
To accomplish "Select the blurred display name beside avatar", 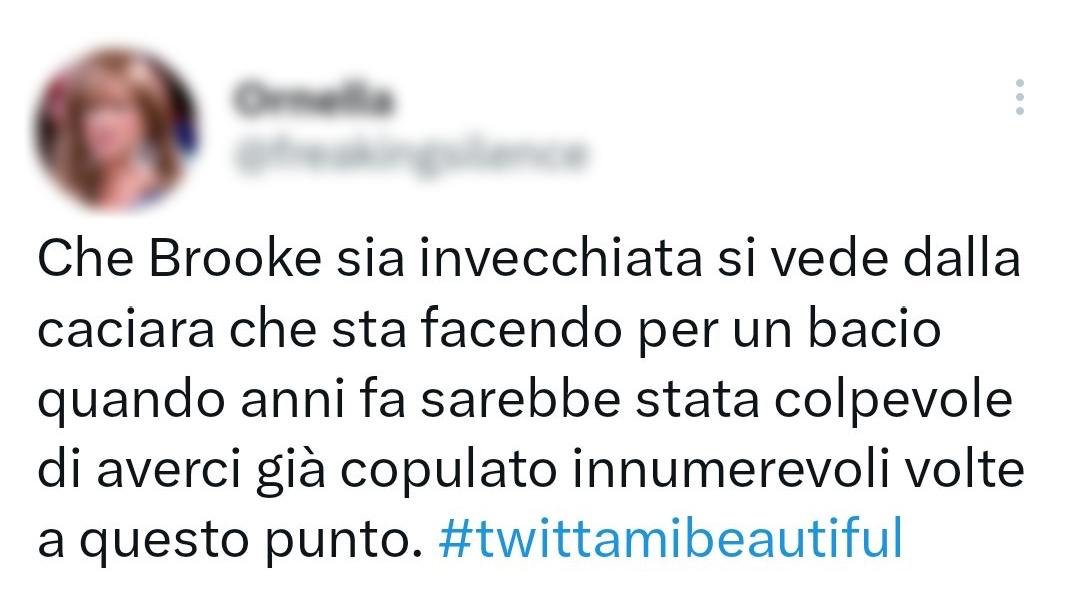I will point(313,98).
